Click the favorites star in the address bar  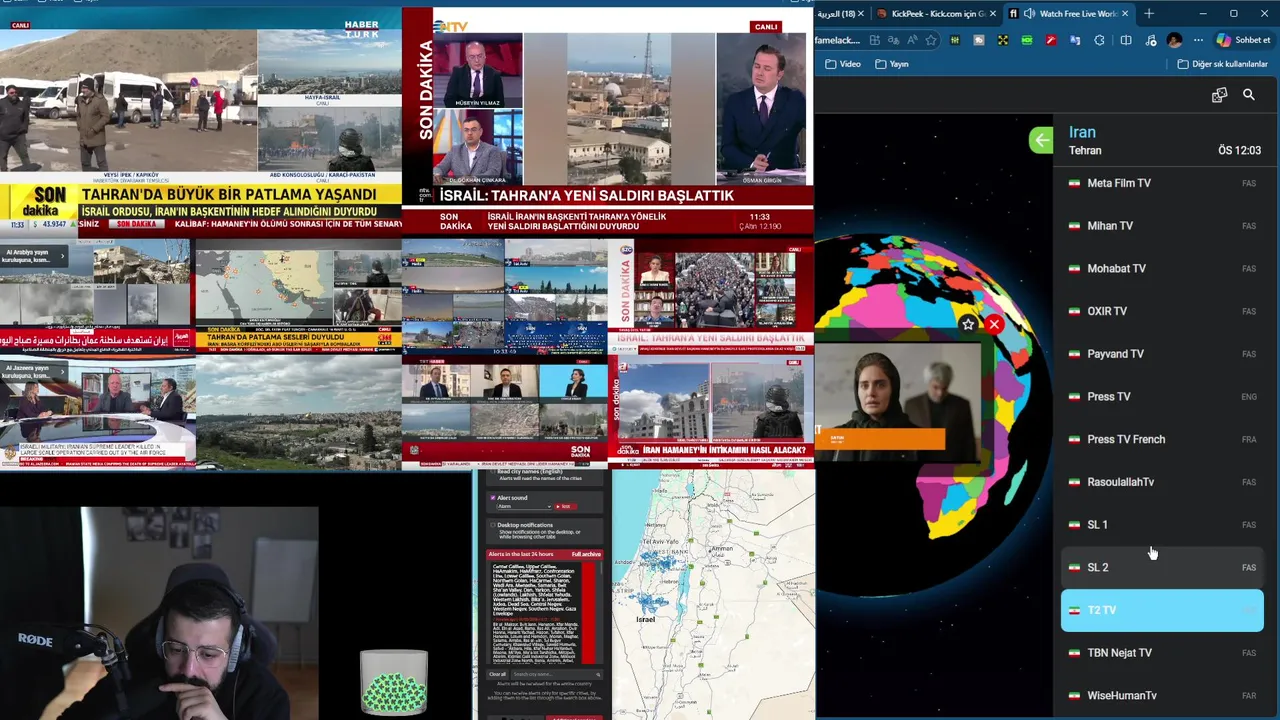931,40
